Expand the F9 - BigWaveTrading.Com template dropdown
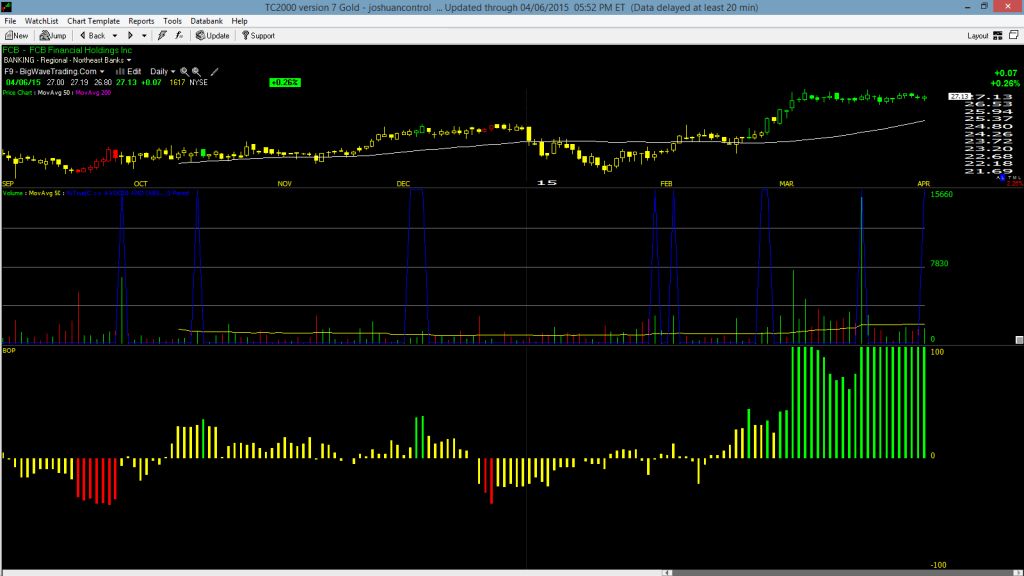This screenshot has height=576, width=1024. (102, 72)
